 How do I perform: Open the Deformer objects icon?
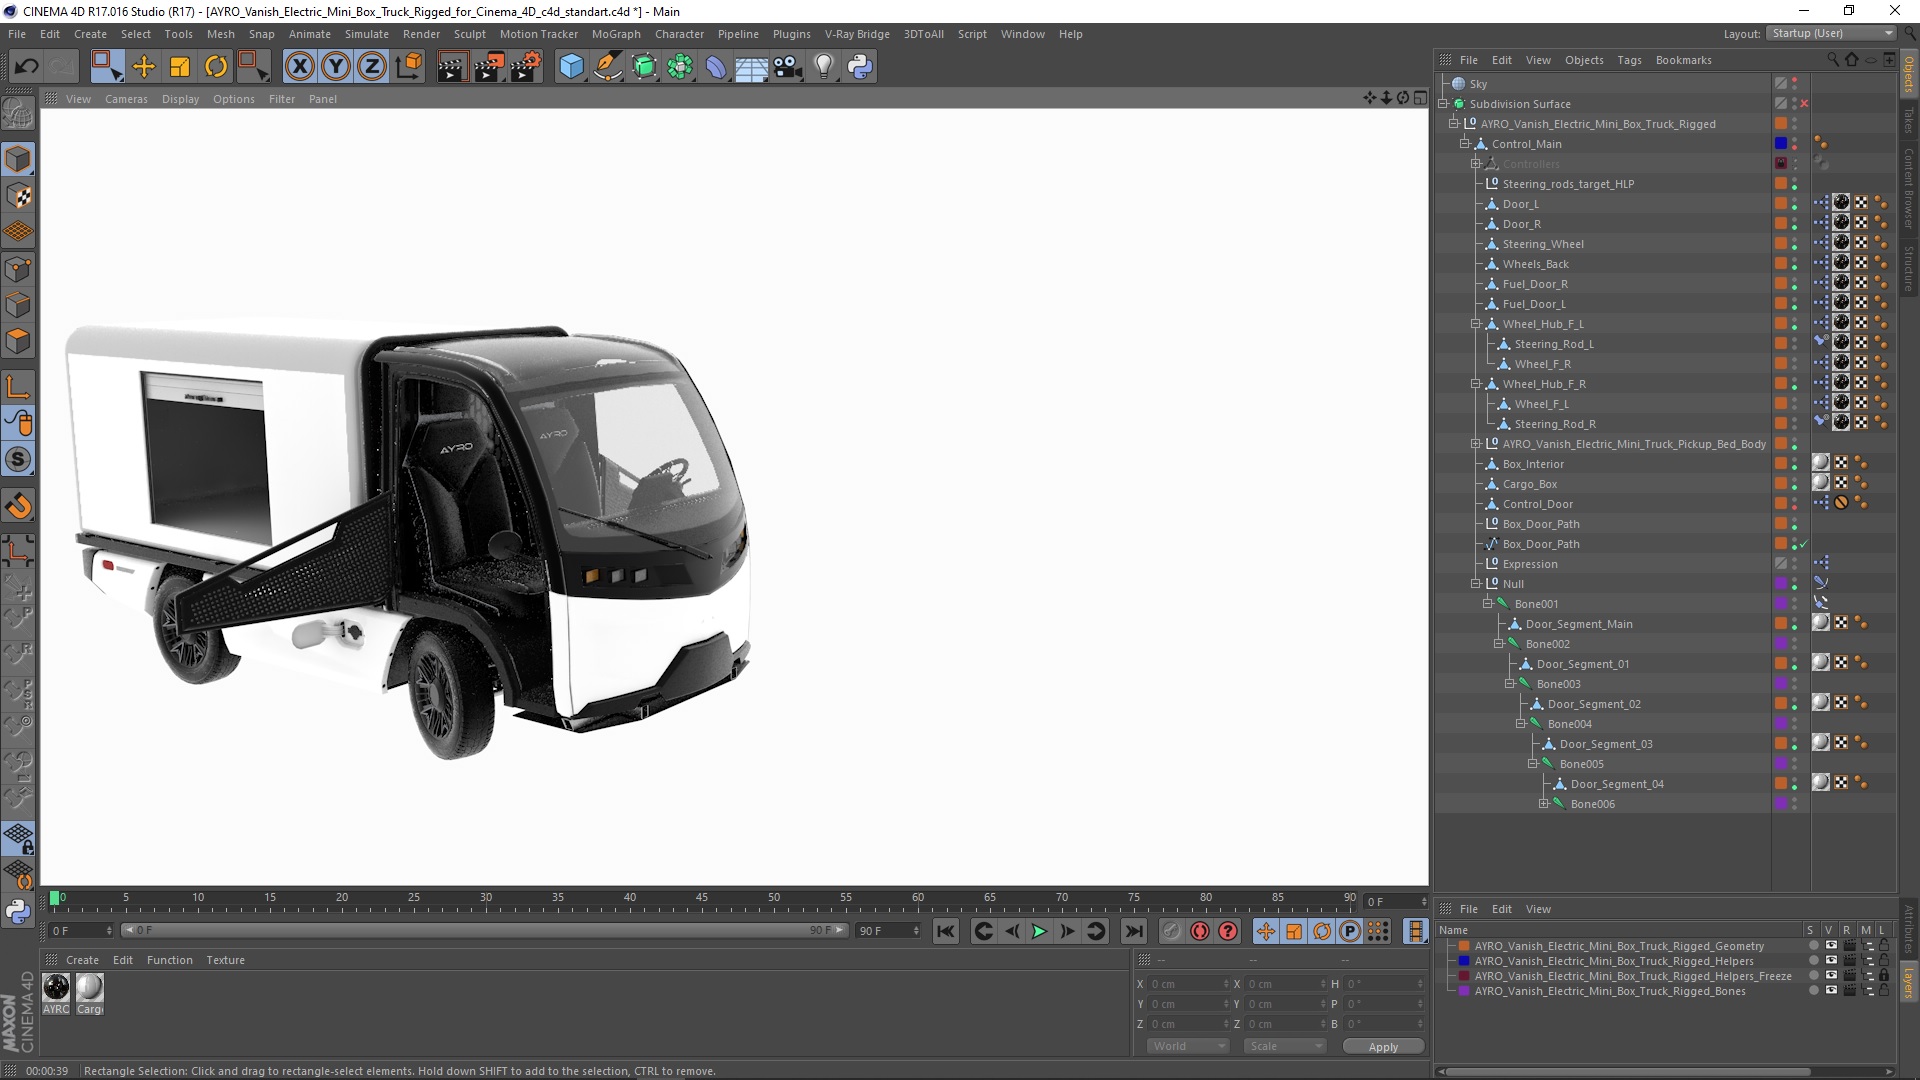coord(716,67)
